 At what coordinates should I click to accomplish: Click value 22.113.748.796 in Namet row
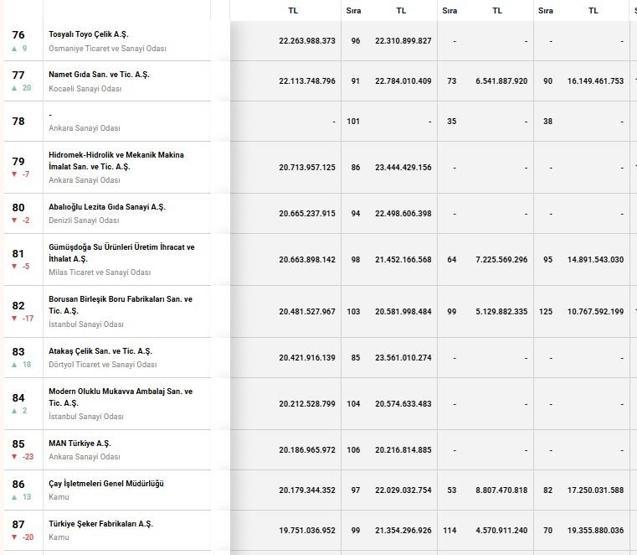coord(307,81)
